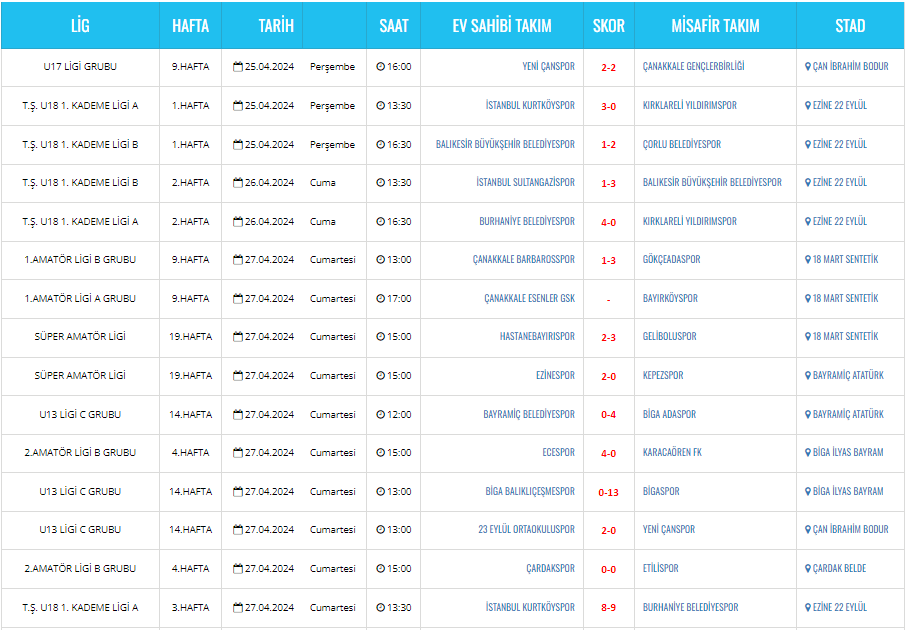This screenshot has width=907, height=630.
Task: Click the calendar icon in the ÇARDAKSPOR row
Action: tap(238, 569)
